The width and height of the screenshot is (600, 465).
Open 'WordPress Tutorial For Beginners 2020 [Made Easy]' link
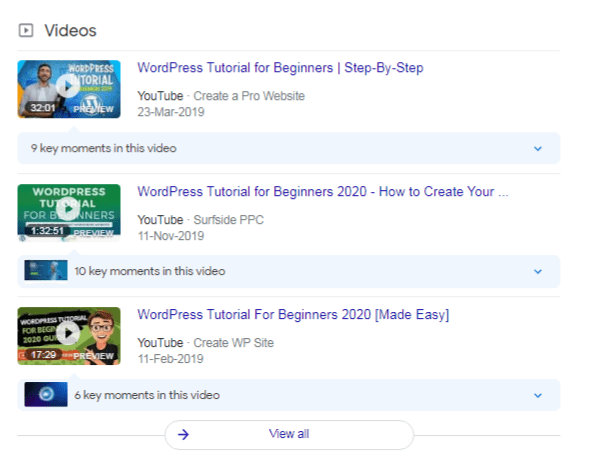(x=293, y=315)
